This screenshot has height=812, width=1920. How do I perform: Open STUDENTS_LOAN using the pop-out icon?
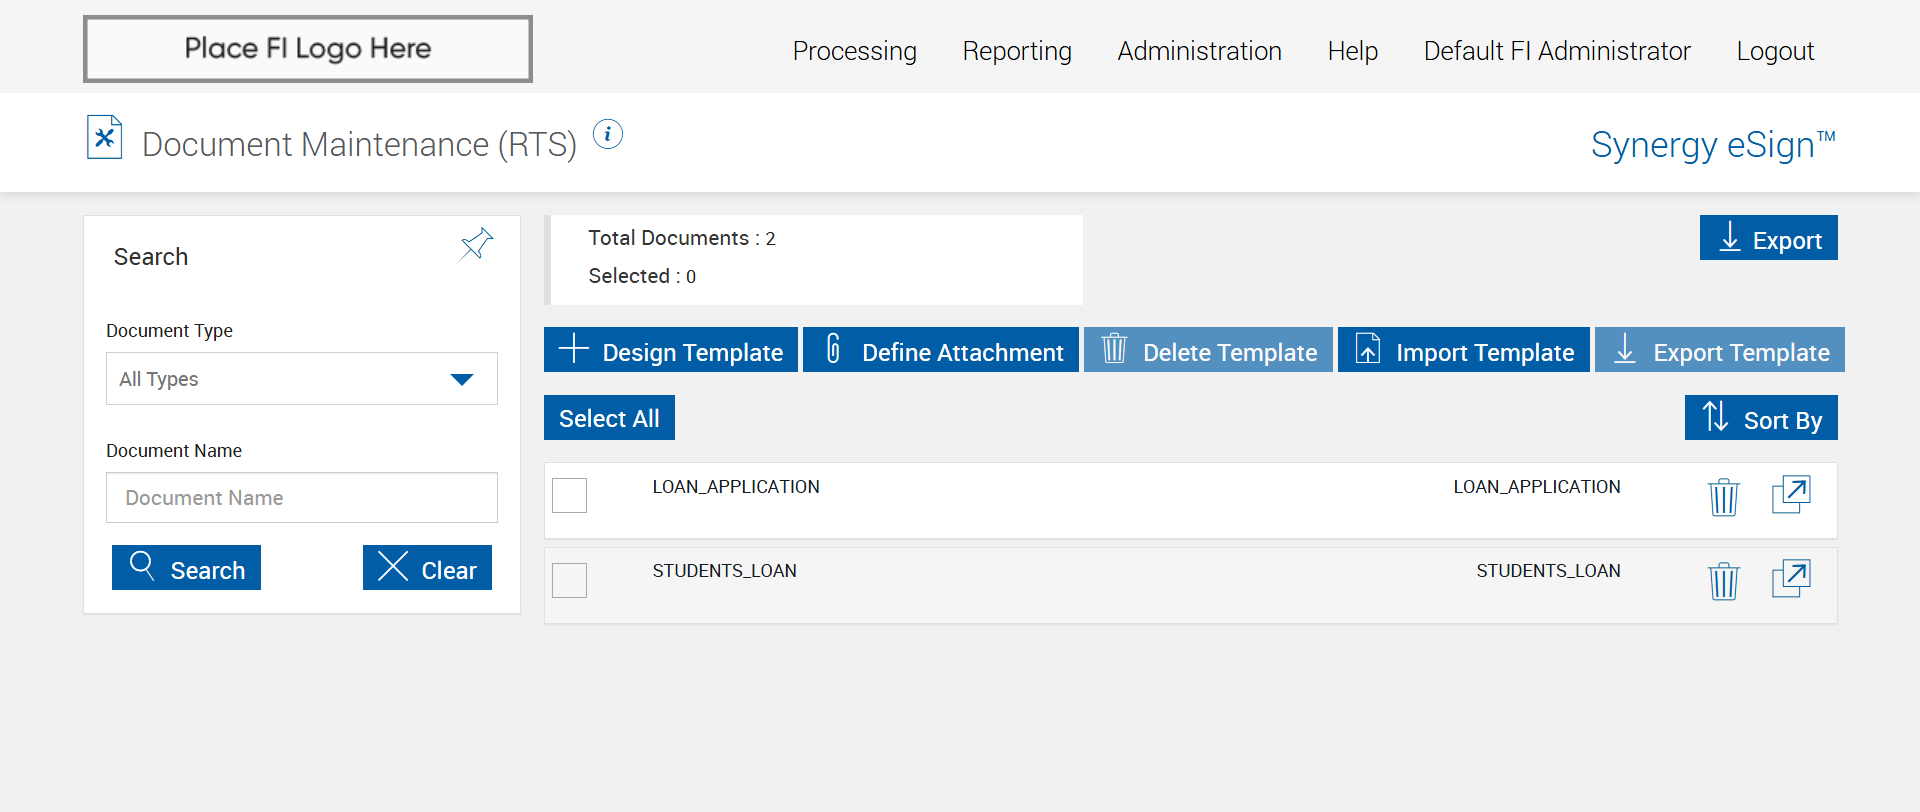tap(1791, 578)
